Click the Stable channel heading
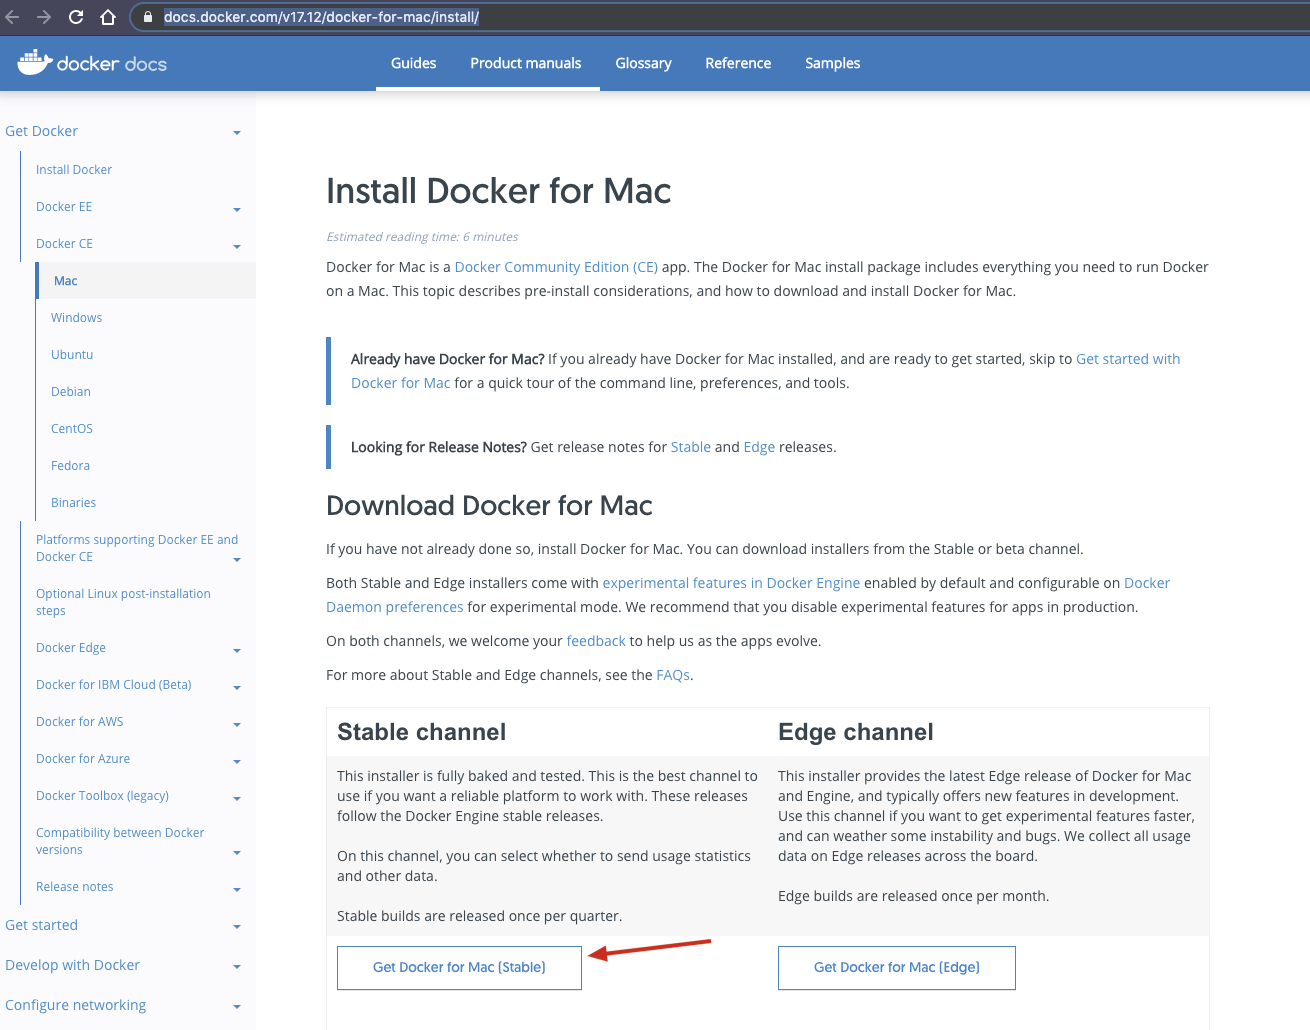This screenshot has height=1030, width=1310. pyautogui.click(x=422, y=732)
